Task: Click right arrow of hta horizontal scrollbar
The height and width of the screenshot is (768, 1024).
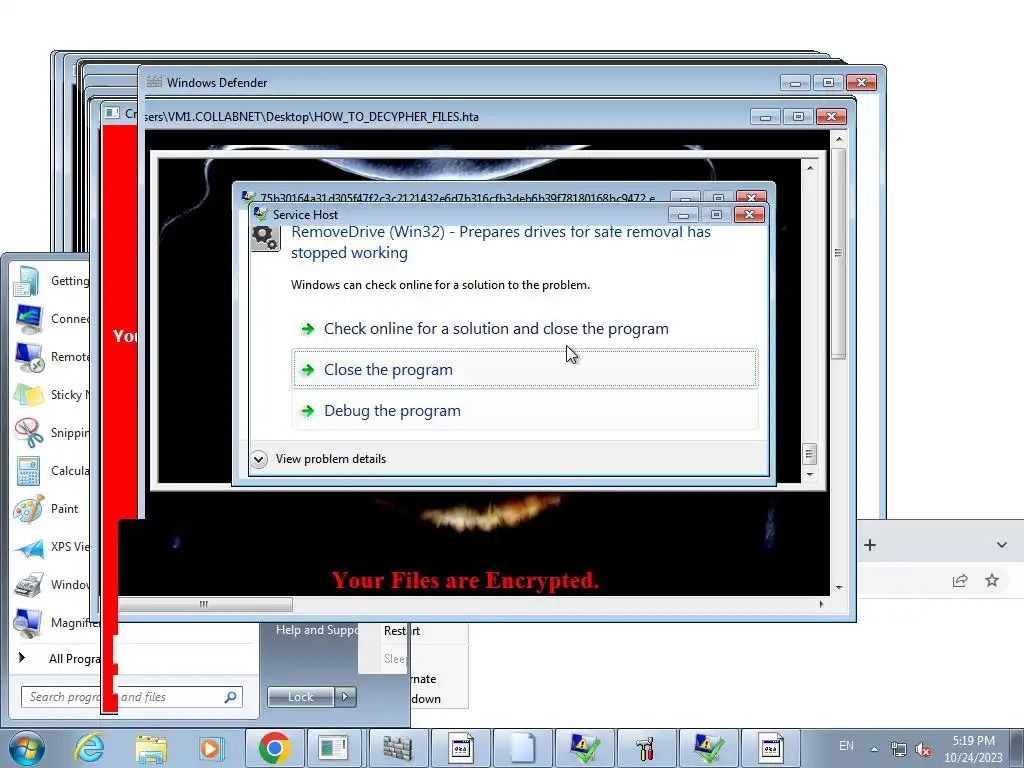Action: [822, 604]
